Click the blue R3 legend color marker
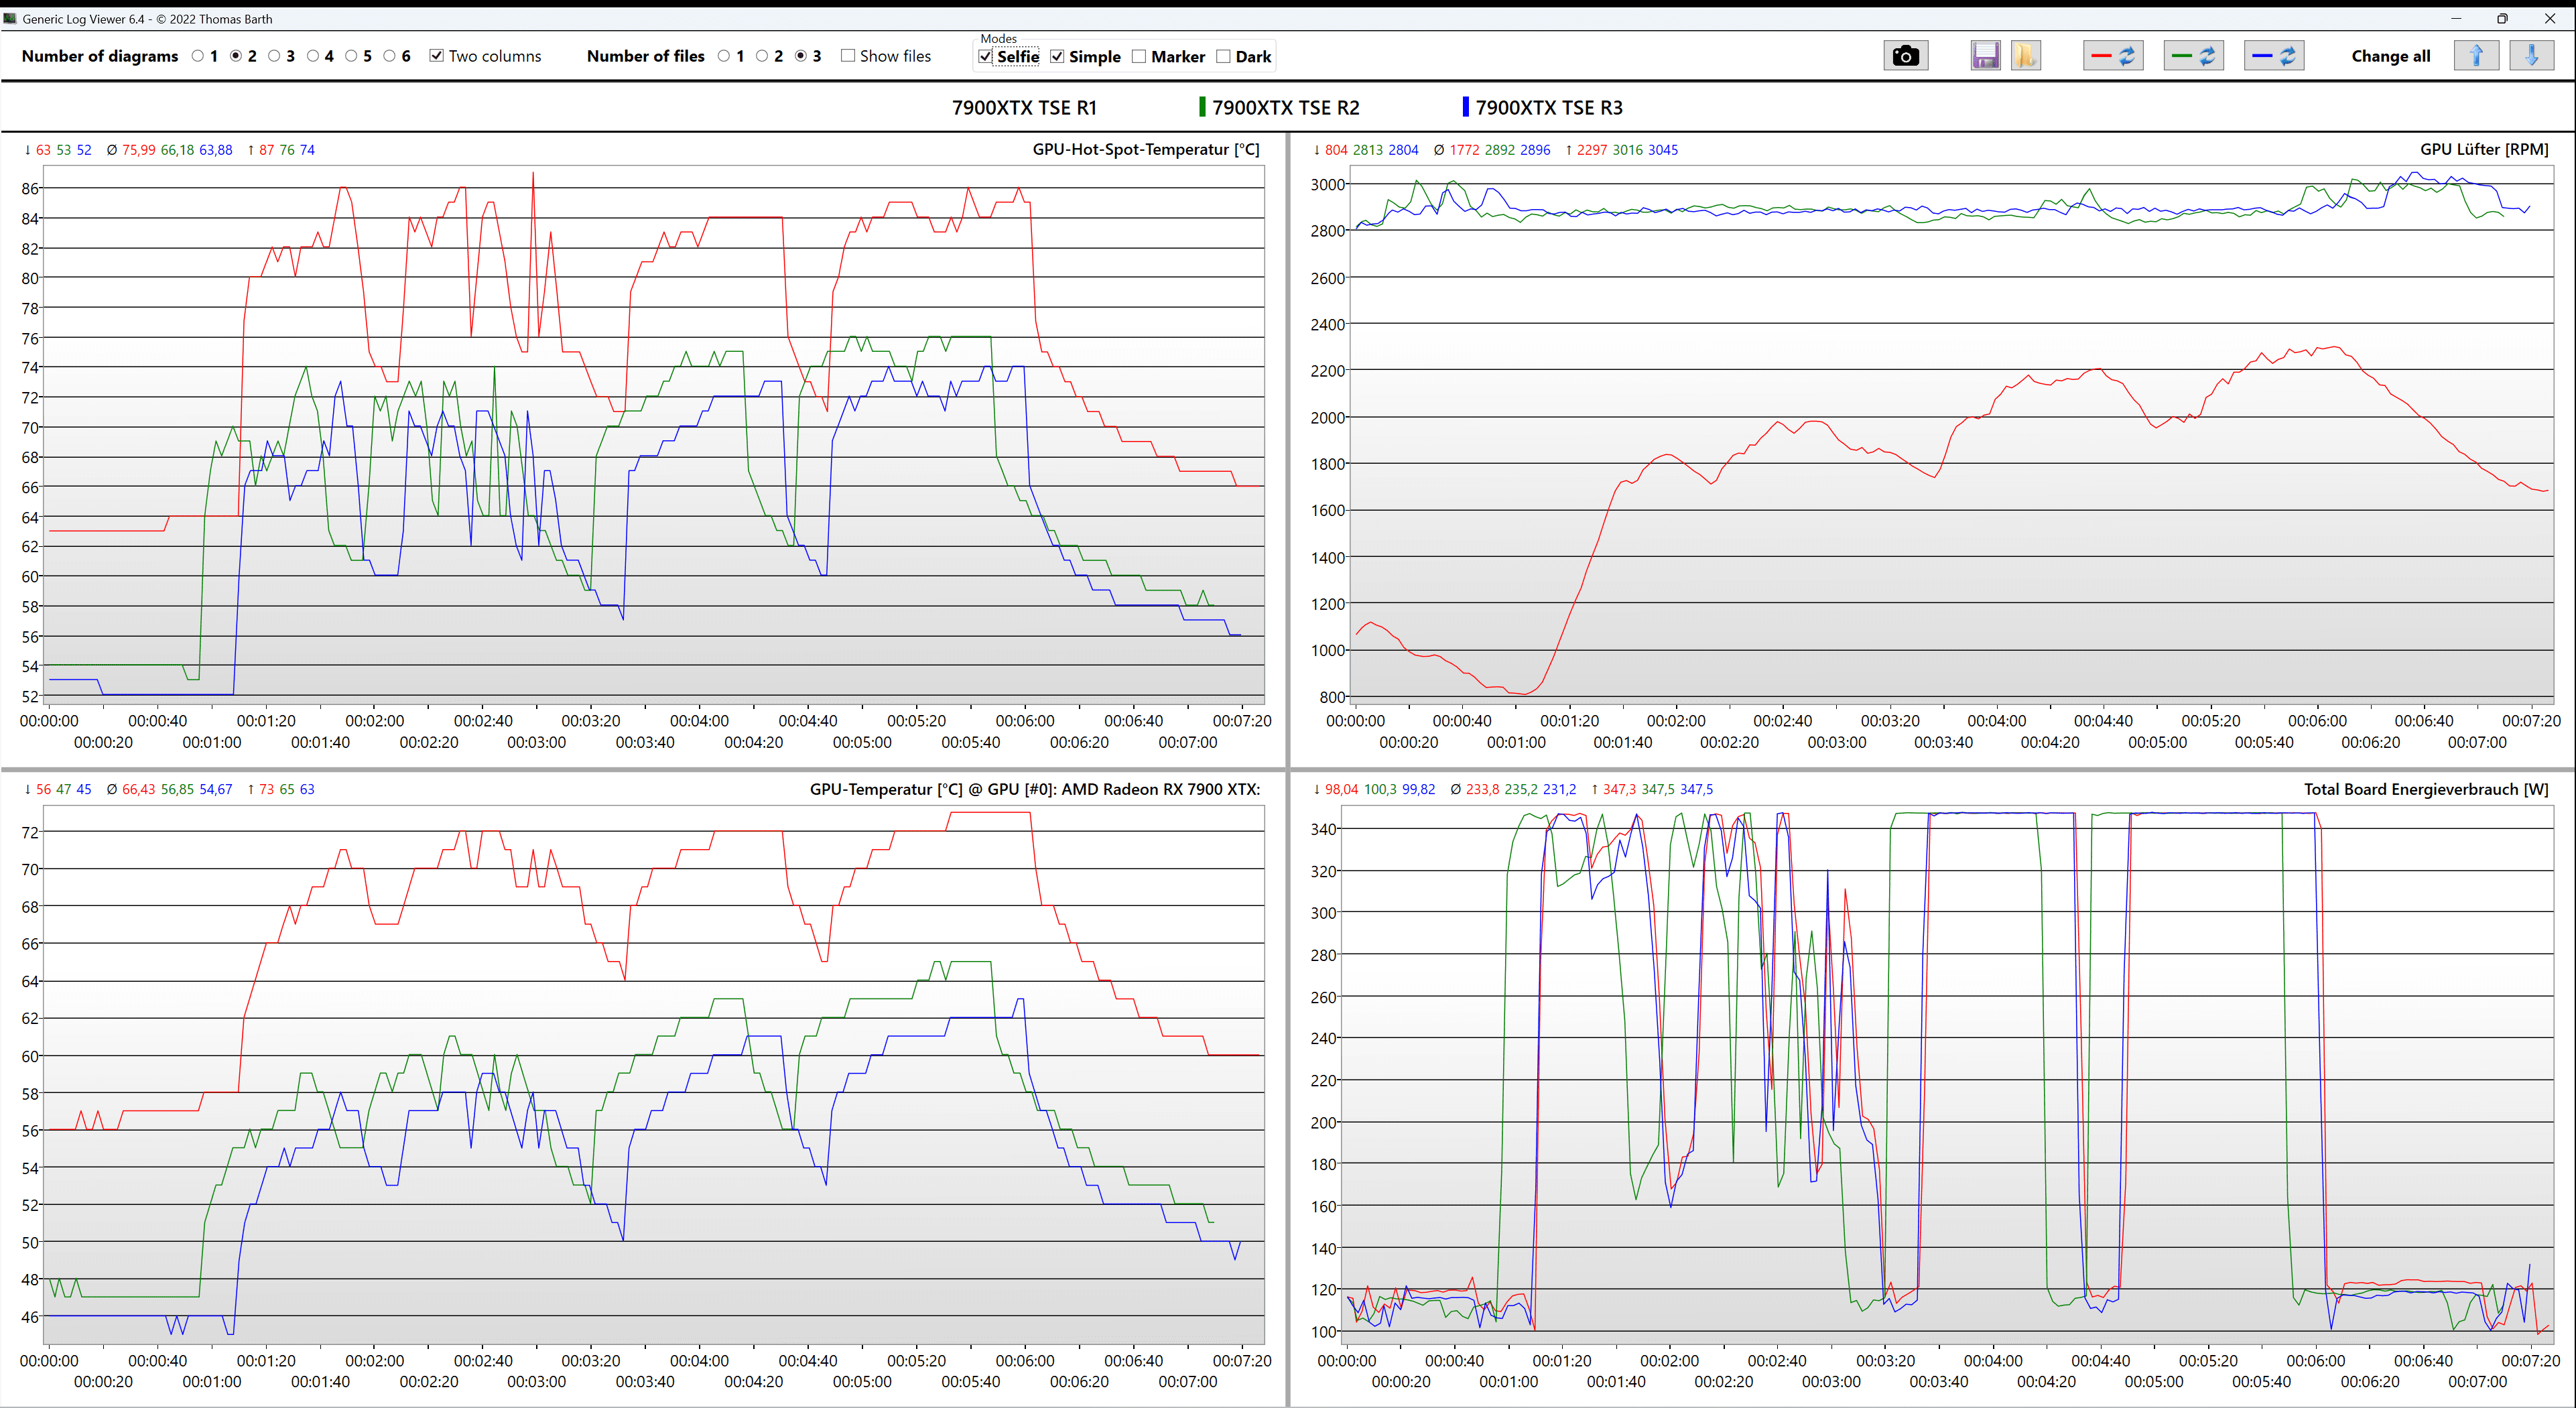This screenshot has height=1408, width=2576. [1465, 107]
